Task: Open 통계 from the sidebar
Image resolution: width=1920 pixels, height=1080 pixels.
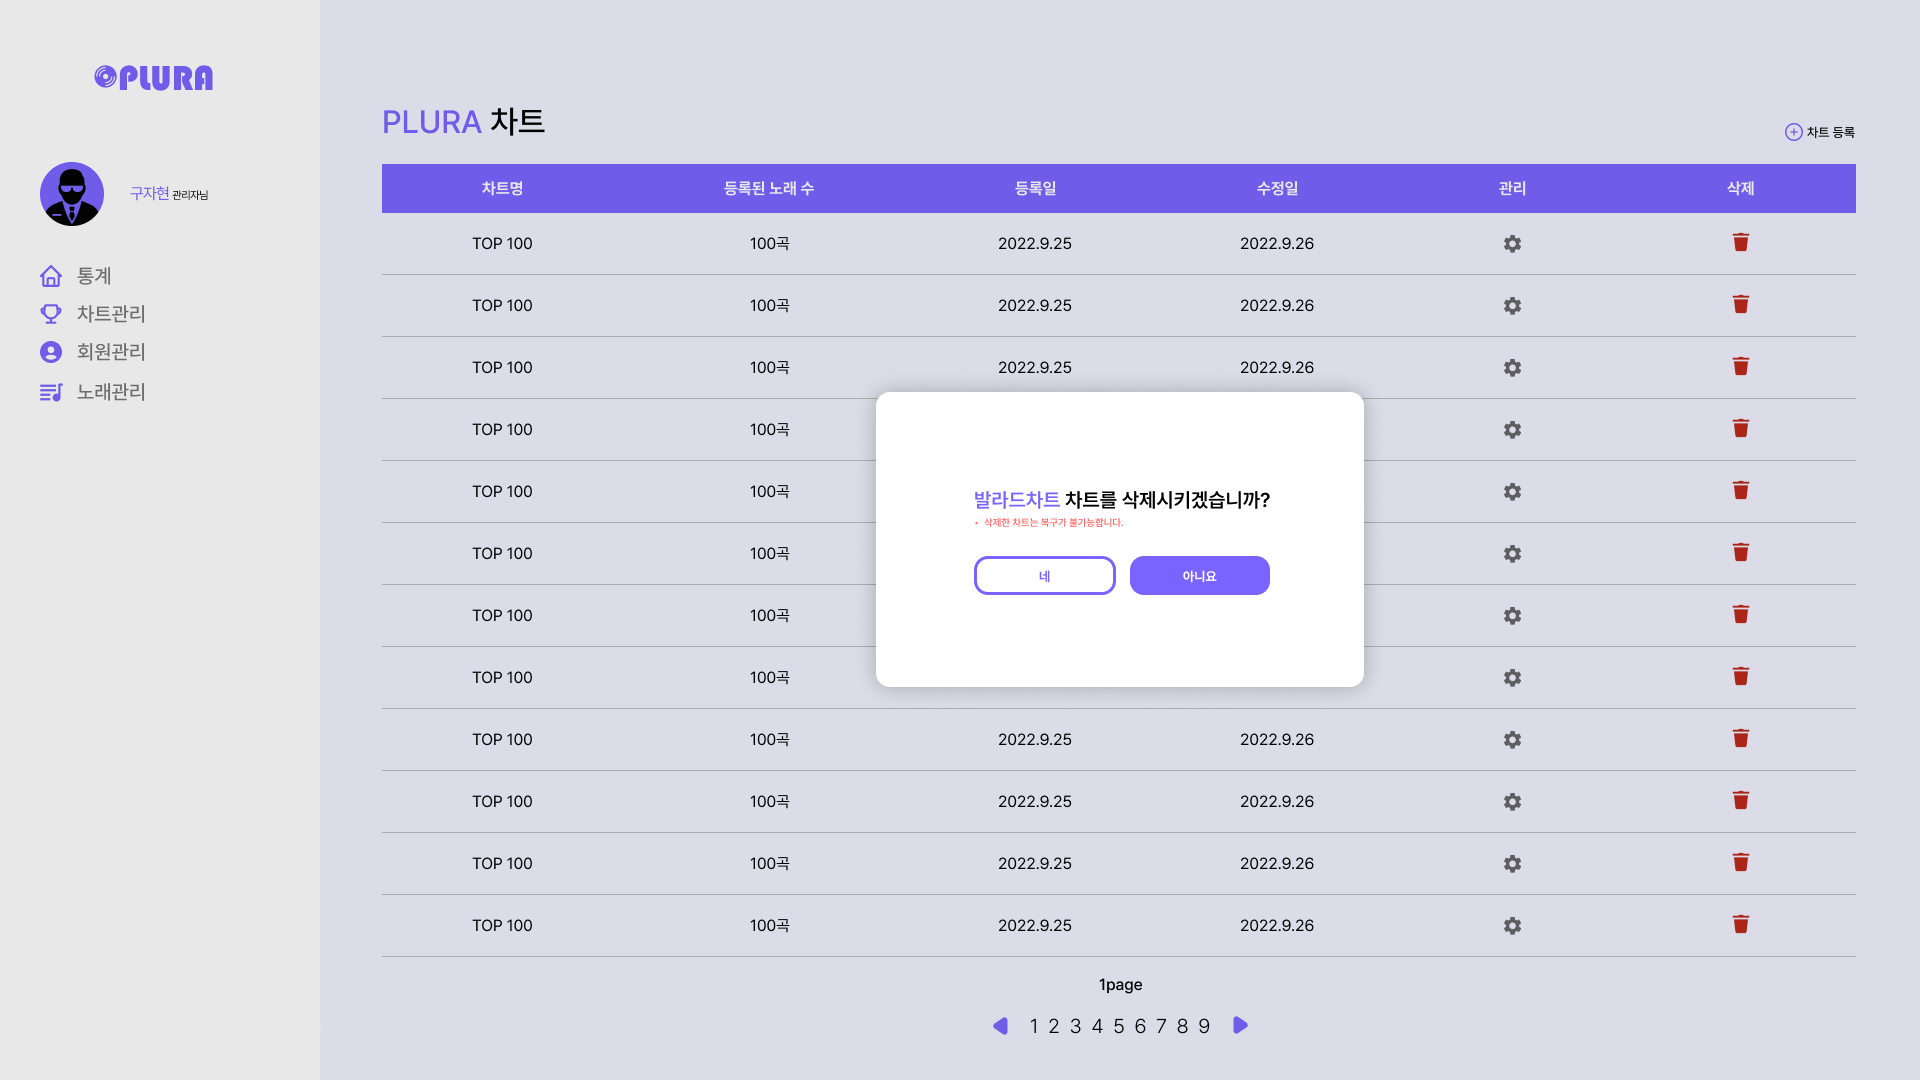Action: coord(93,276)
